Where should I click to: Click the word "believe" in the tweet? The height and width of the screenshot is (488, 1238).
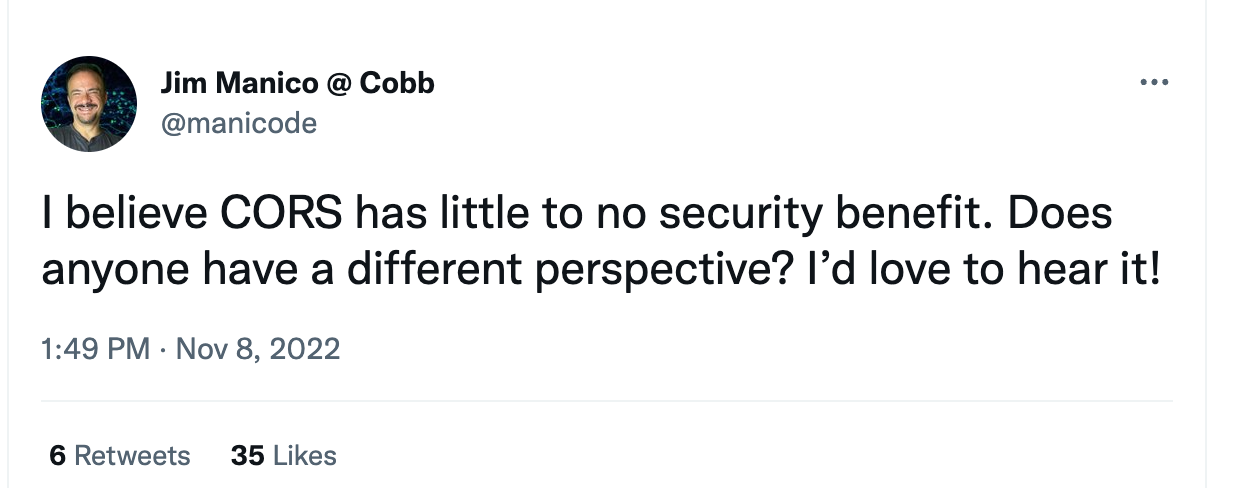(132, 216)
